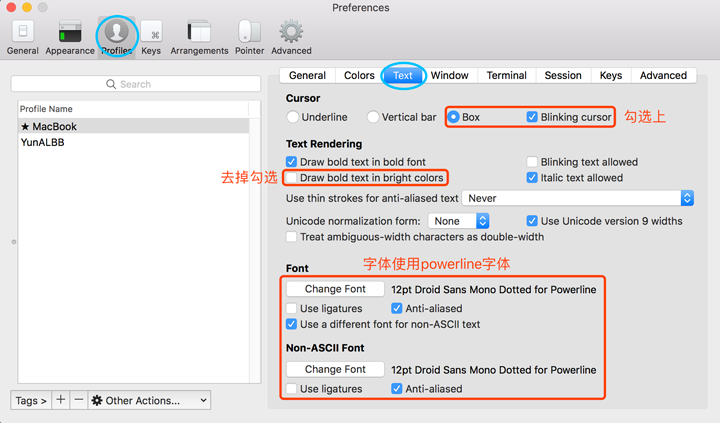This screenshot has width=720, height=423.
Task: Switch to the Window profile tab
Action: (450, 75)
